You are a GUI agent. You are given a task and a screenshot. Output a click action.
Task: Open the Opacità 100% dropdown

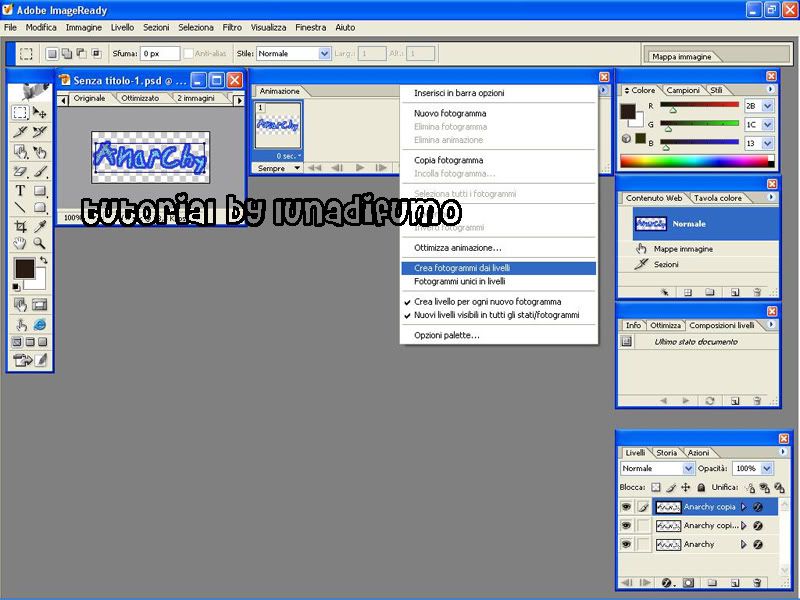pos(767,468)
